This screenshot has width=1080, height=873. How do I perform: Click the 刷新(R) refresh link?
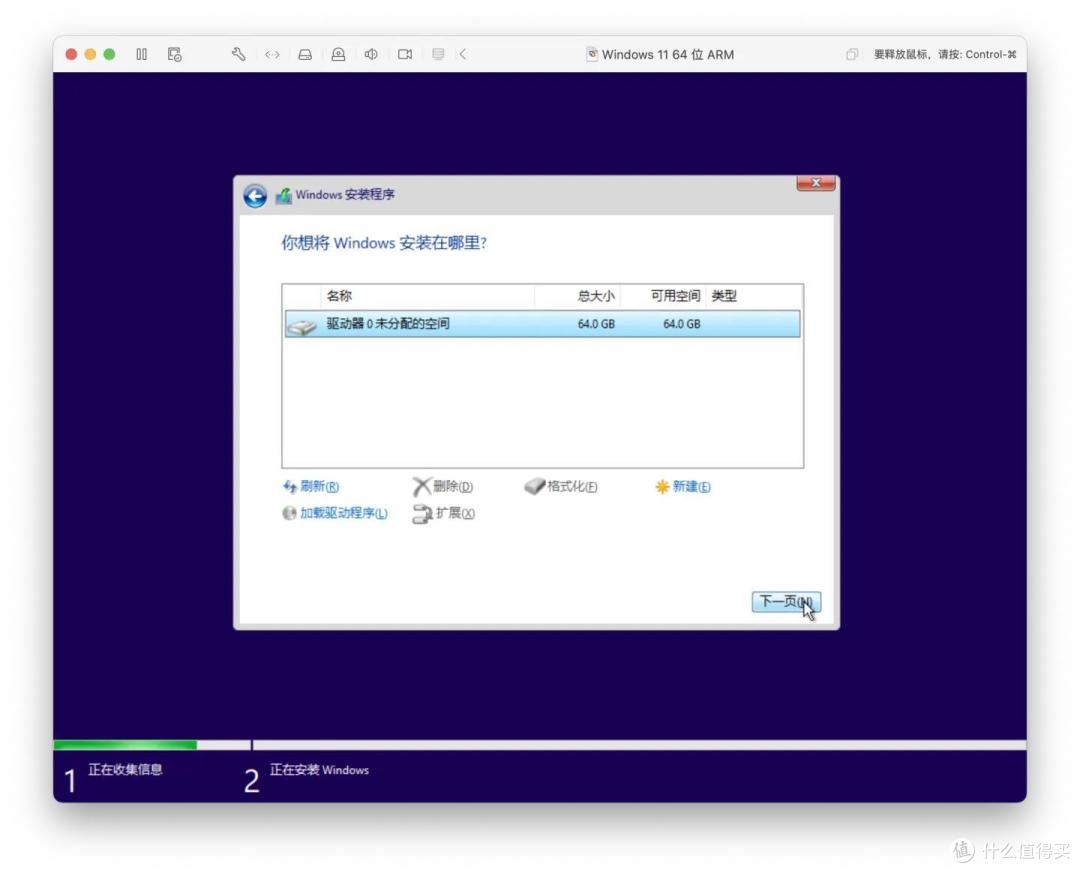pos(311,486)
